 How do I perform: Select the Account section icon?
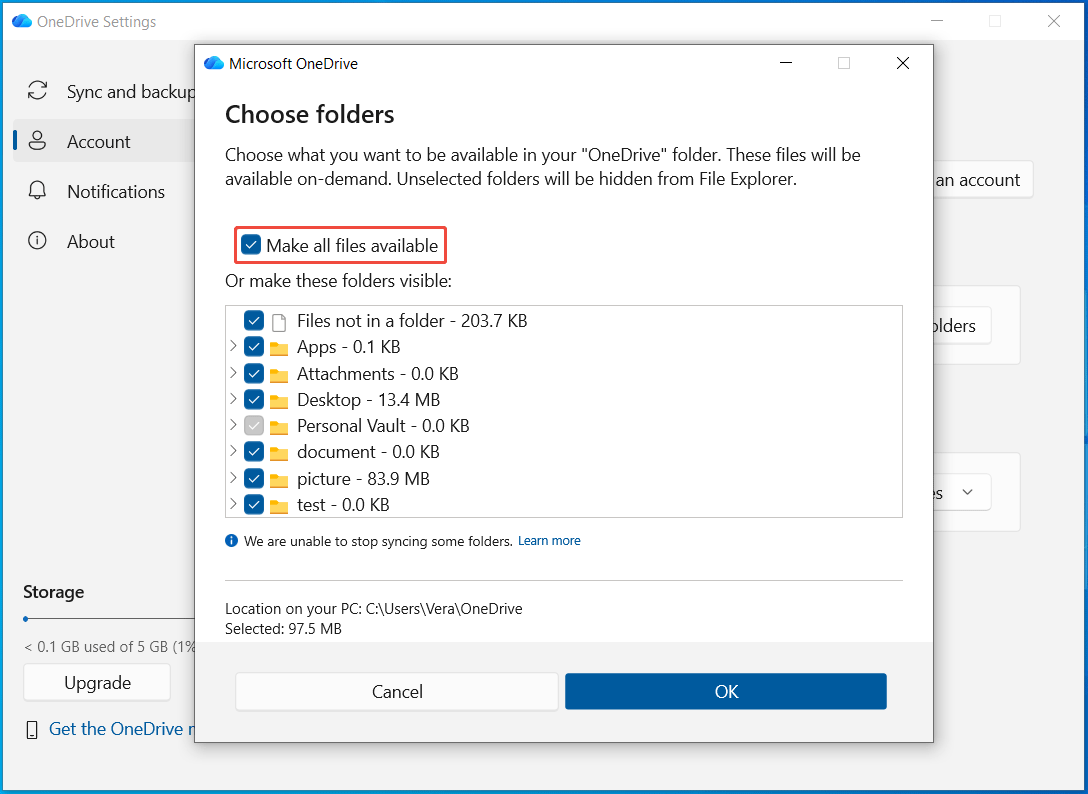37,141
